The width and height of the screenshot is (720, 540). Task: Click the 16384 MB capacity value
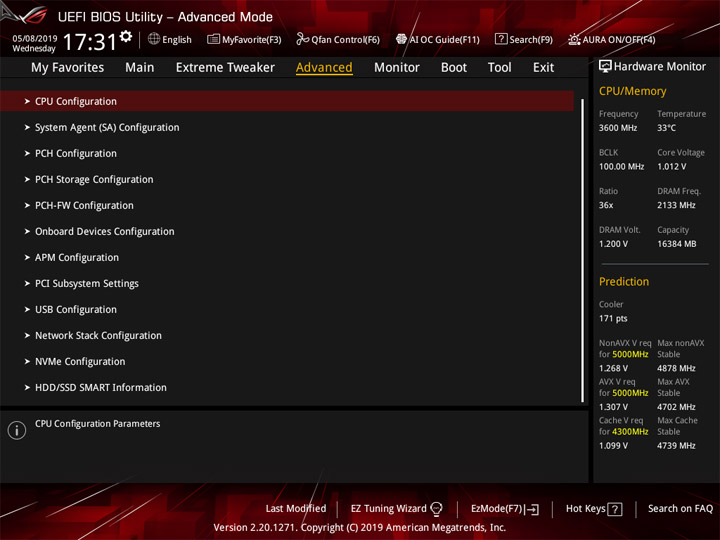pos(676,244)
